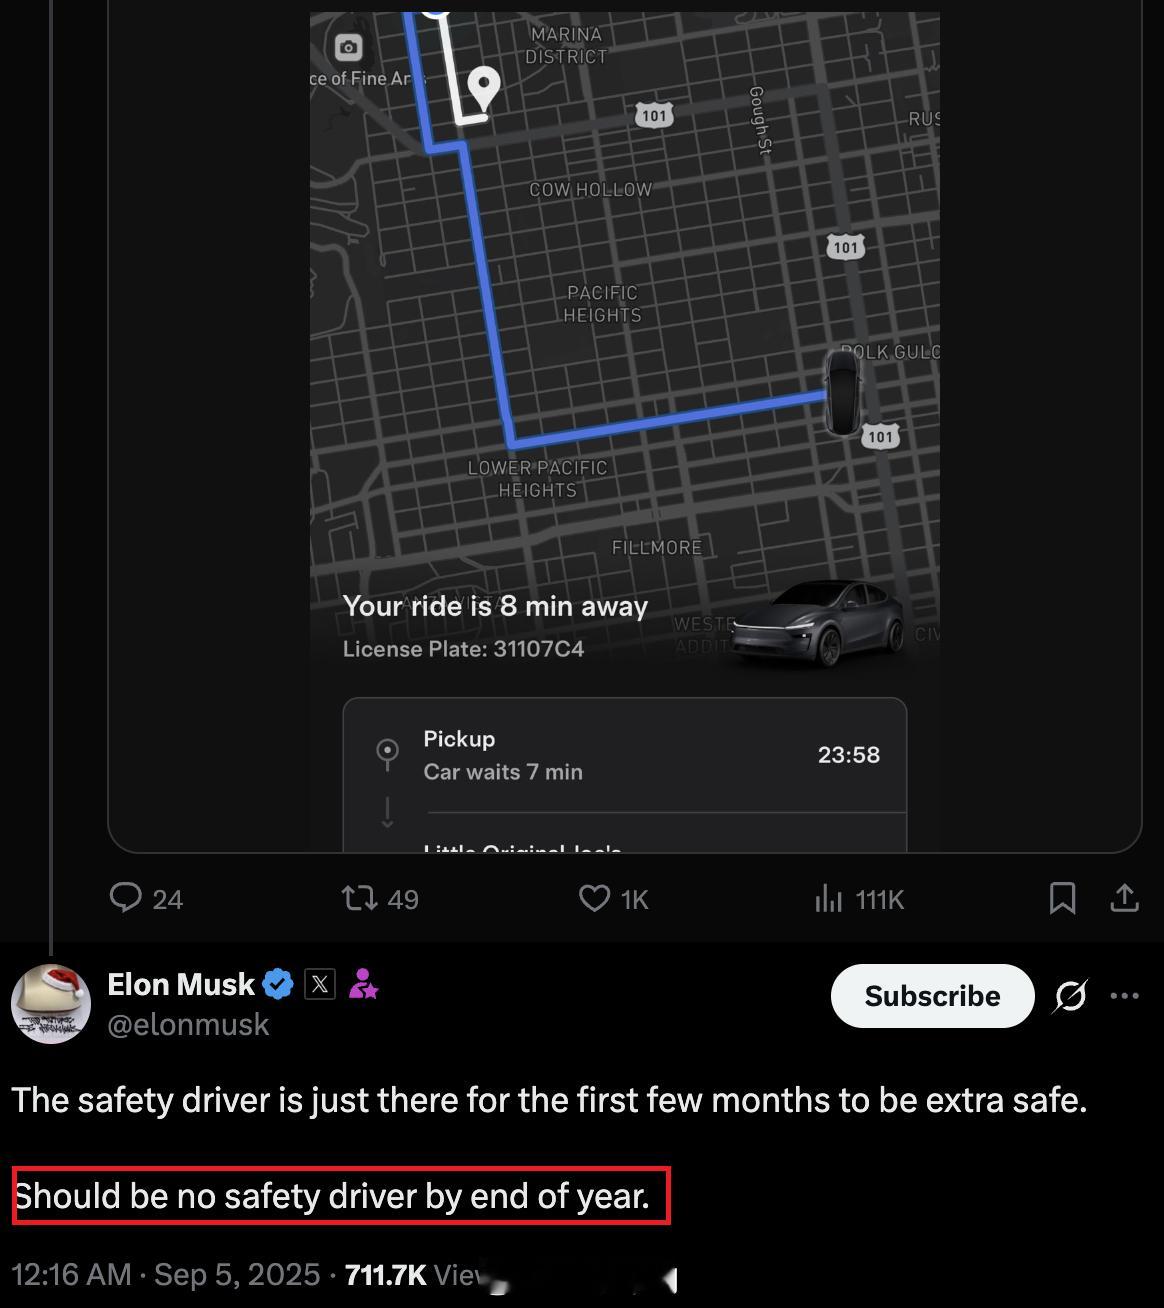Open Elon Musk's profile picture
The height and width of the screenshot is (1308, 1164).
[x=51, y=1004]
